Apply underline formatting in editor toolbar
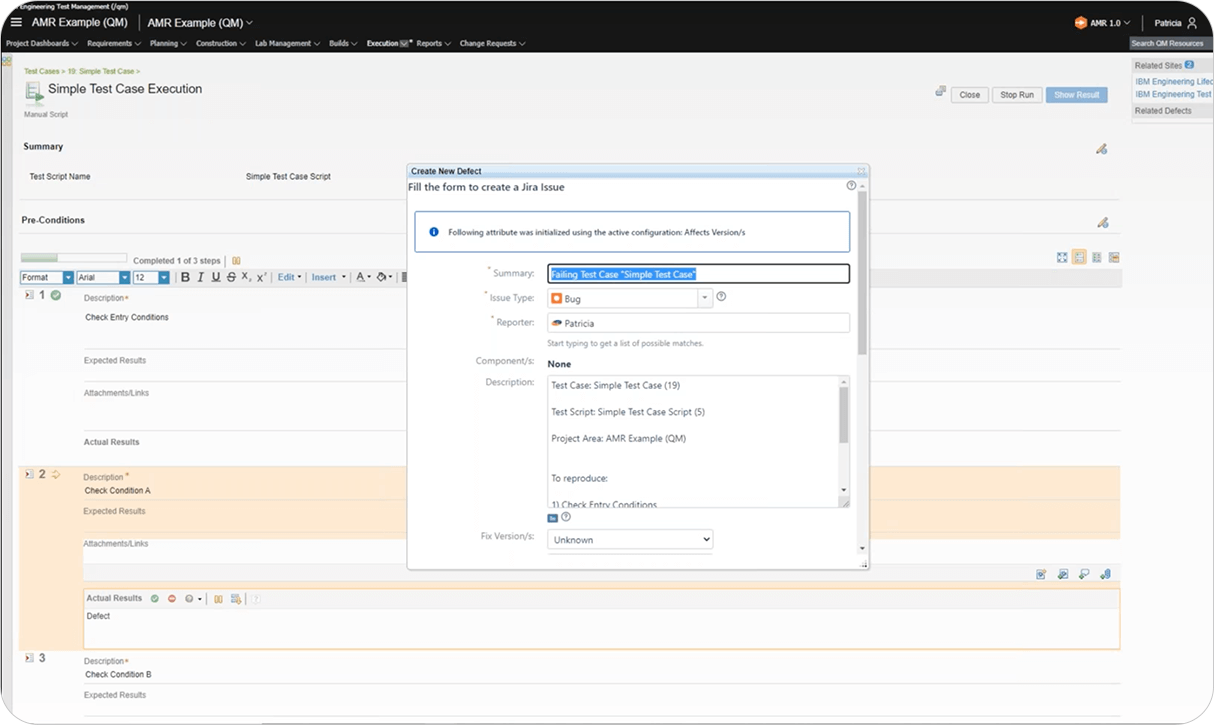 point(216,277)
